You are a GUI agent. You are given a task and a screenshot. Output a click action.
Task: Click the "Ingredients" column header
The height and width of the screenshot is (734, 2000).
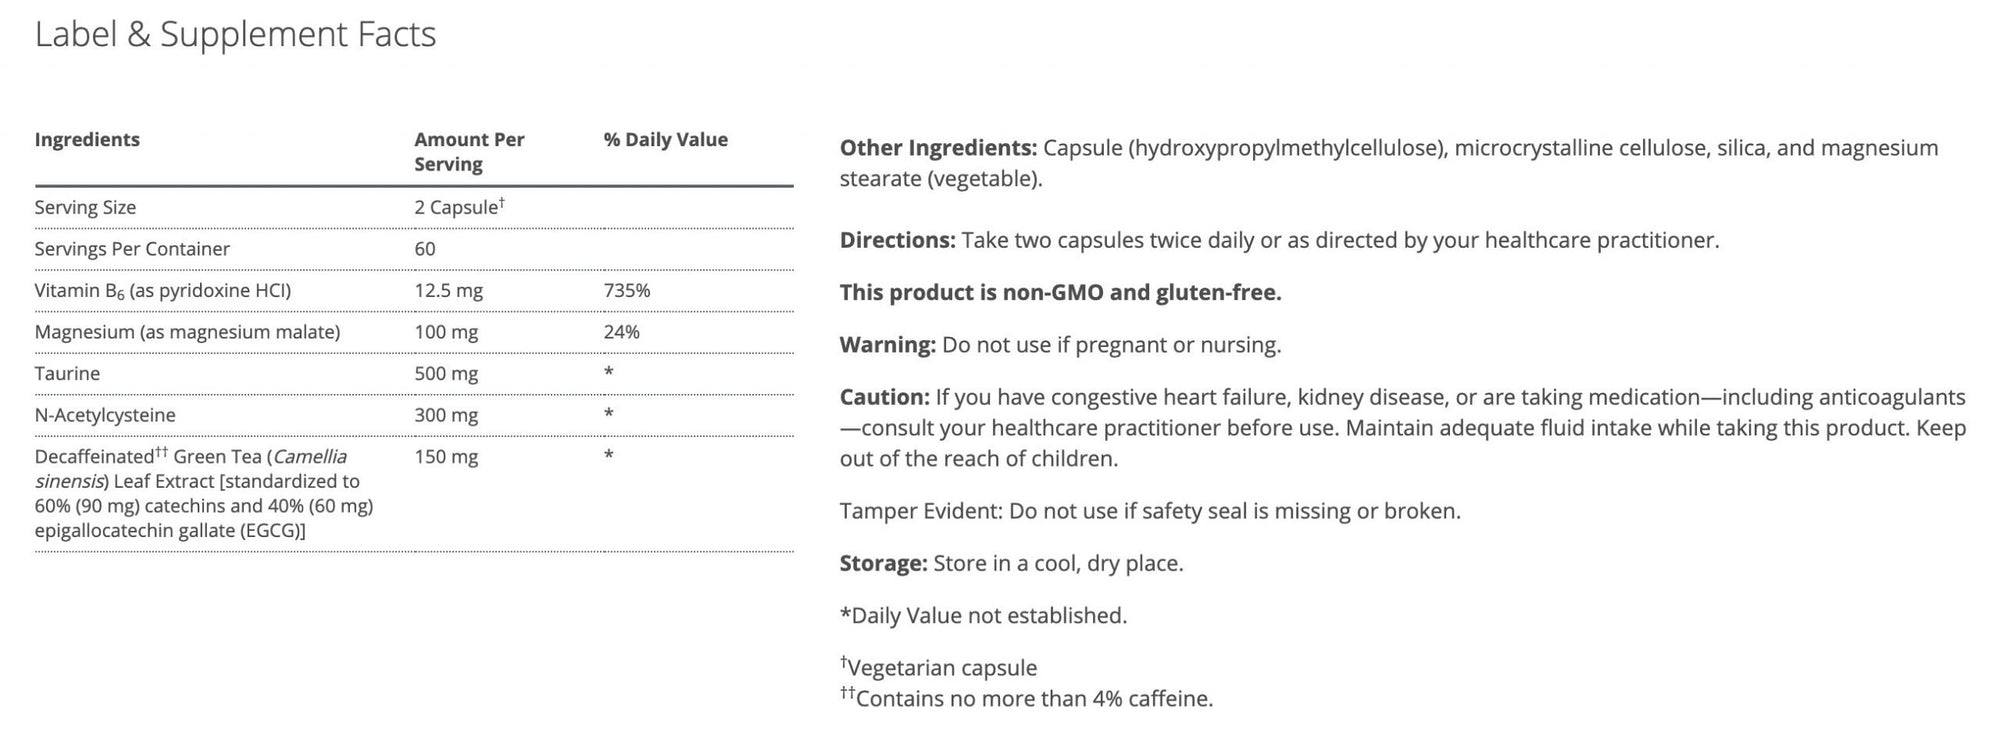tap(87, 140)
